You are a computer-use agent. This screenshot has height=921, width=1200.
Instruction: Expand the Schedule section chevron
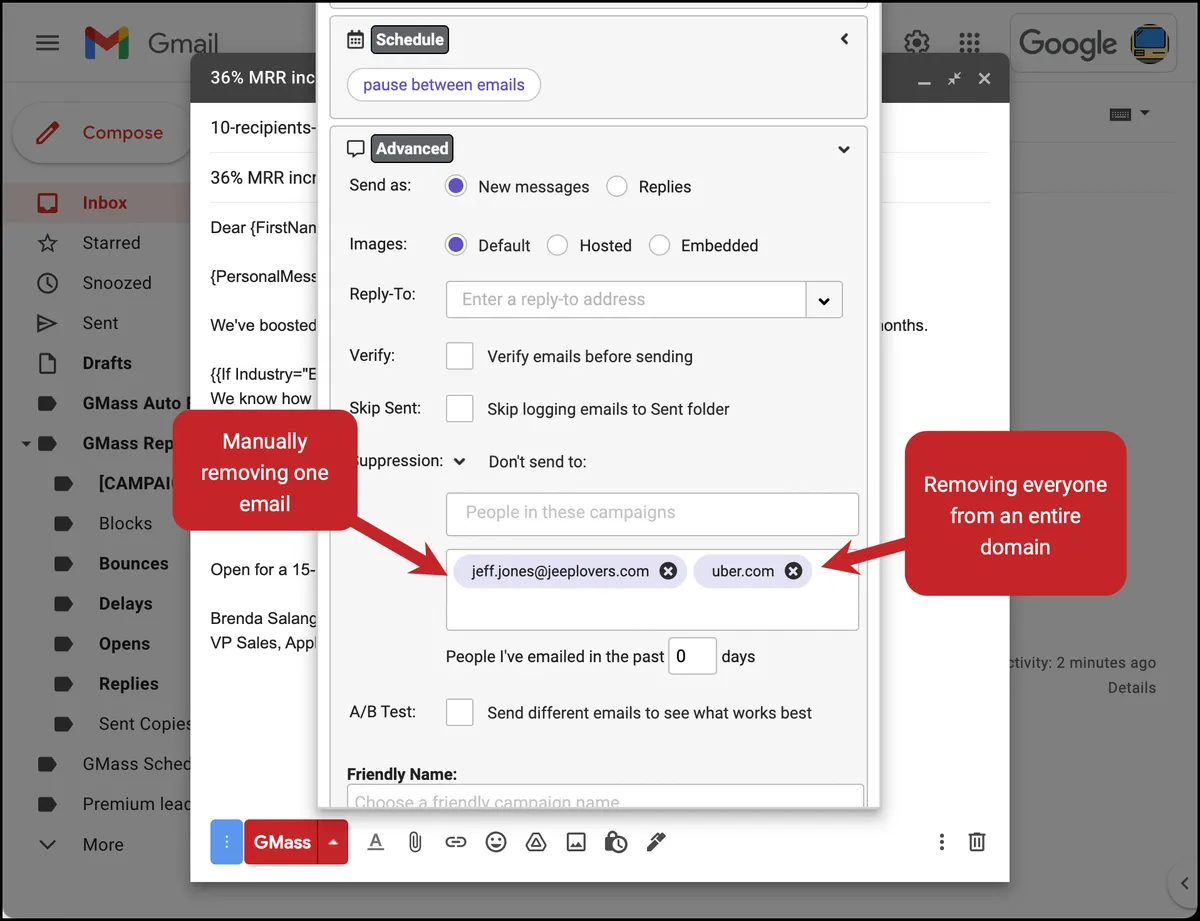pyautogui.click(x=844, y=39)
